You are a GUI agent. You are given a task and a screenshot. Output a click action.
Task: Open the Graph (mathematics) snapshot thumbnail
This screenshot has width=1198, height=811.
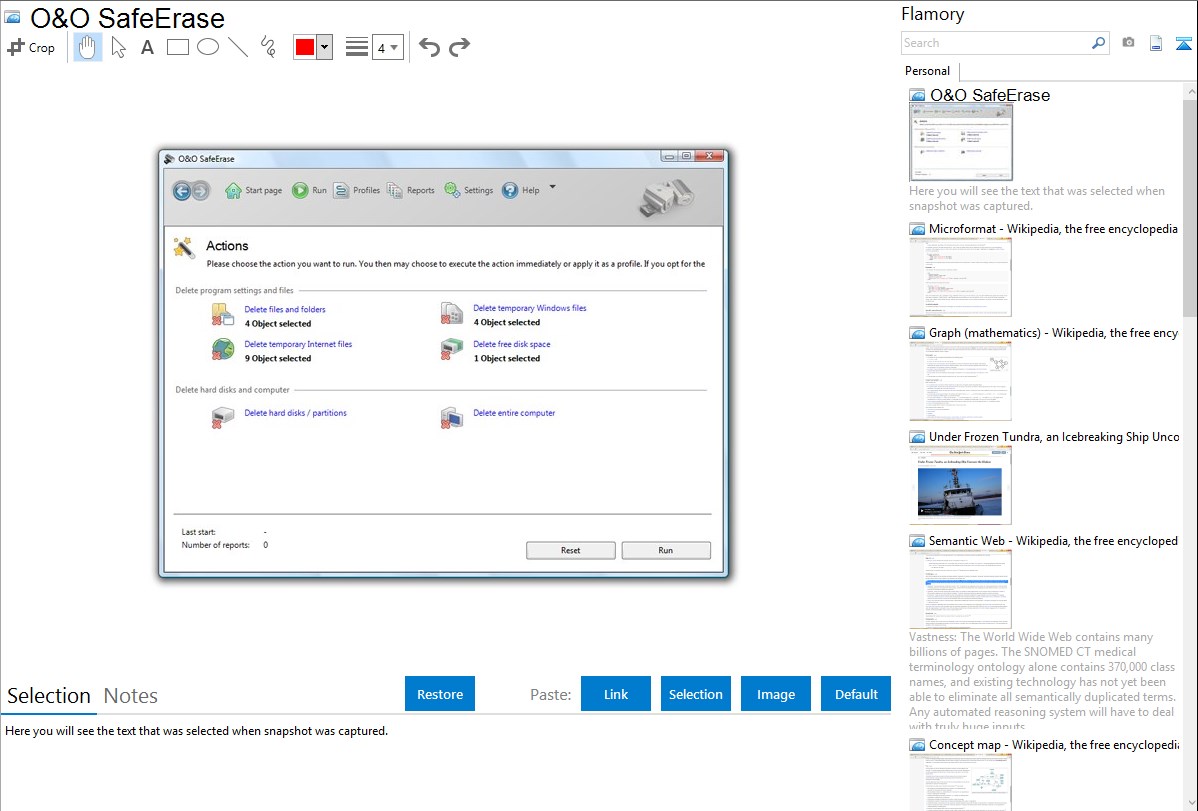(x=960, y=381)
